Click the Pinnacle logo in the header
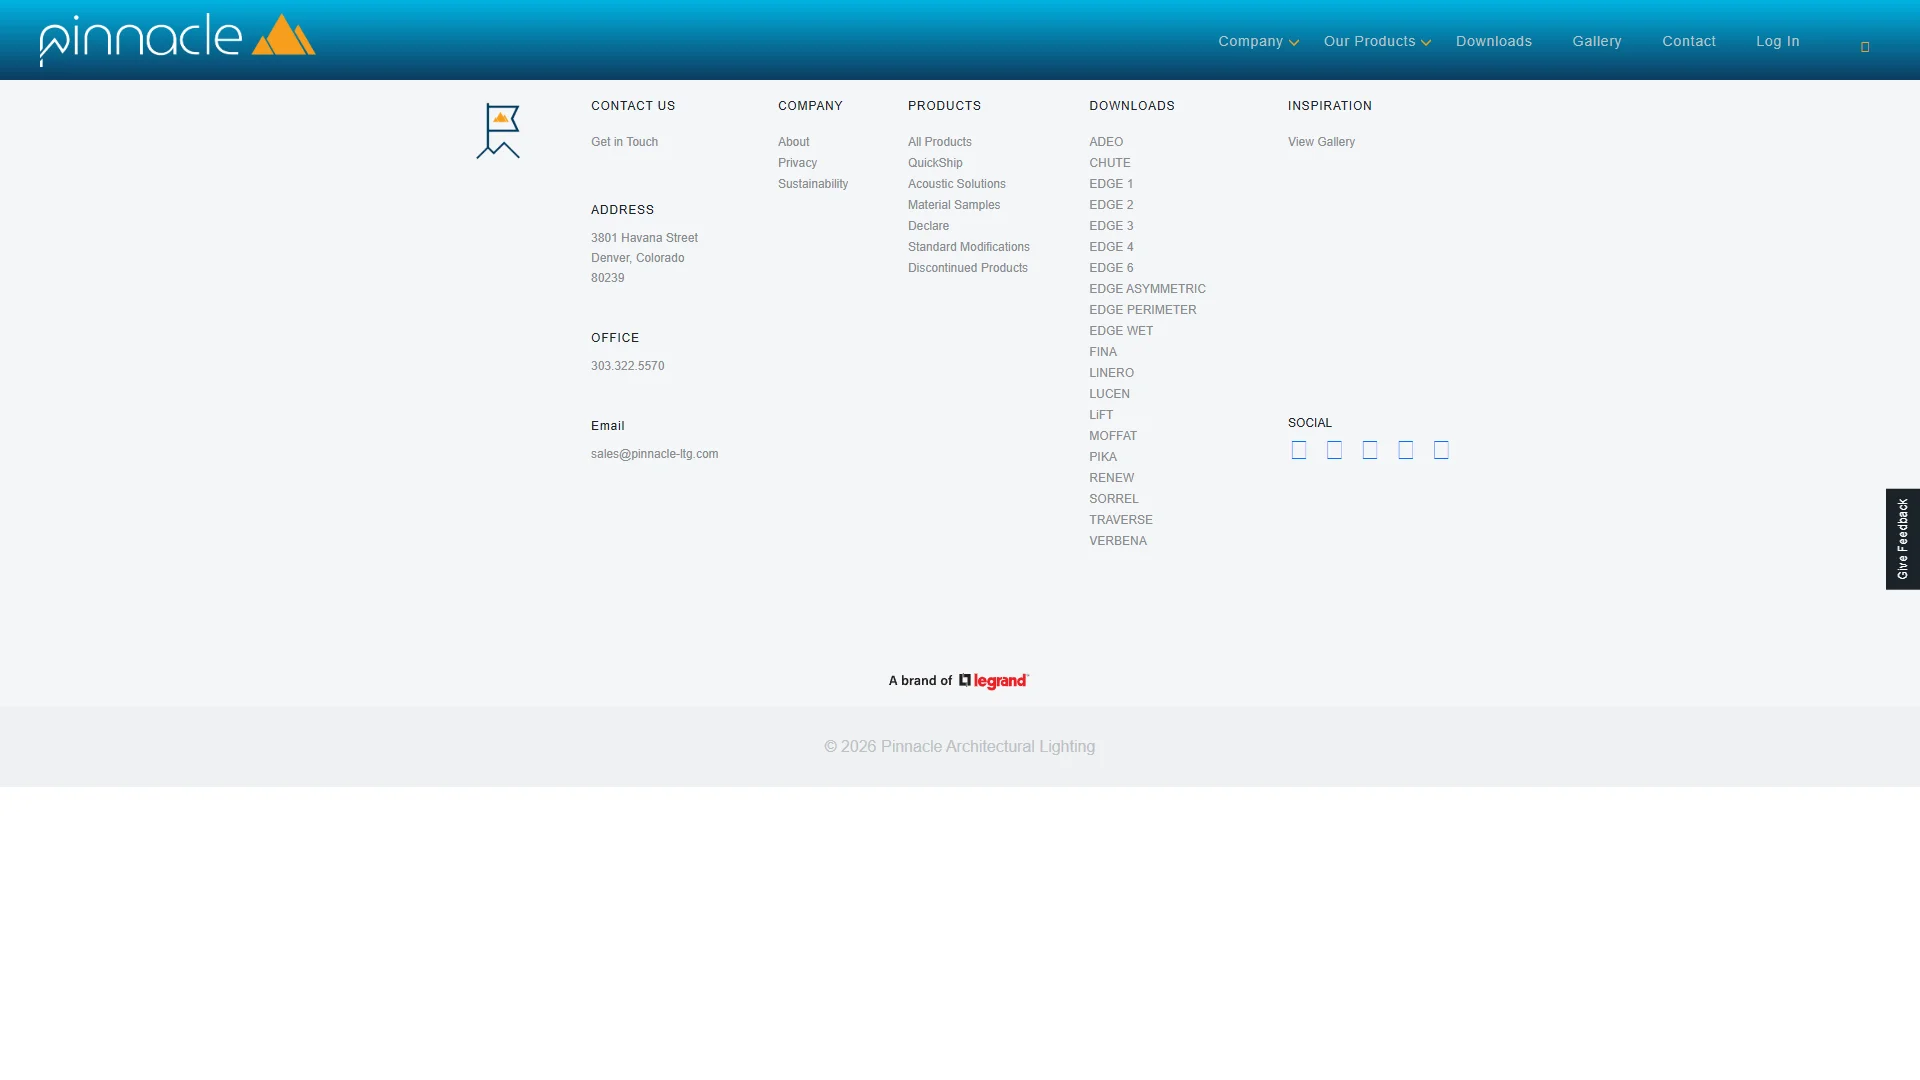The height and width of the screenshot is (1080, 1920). click(x=177, y=40)
